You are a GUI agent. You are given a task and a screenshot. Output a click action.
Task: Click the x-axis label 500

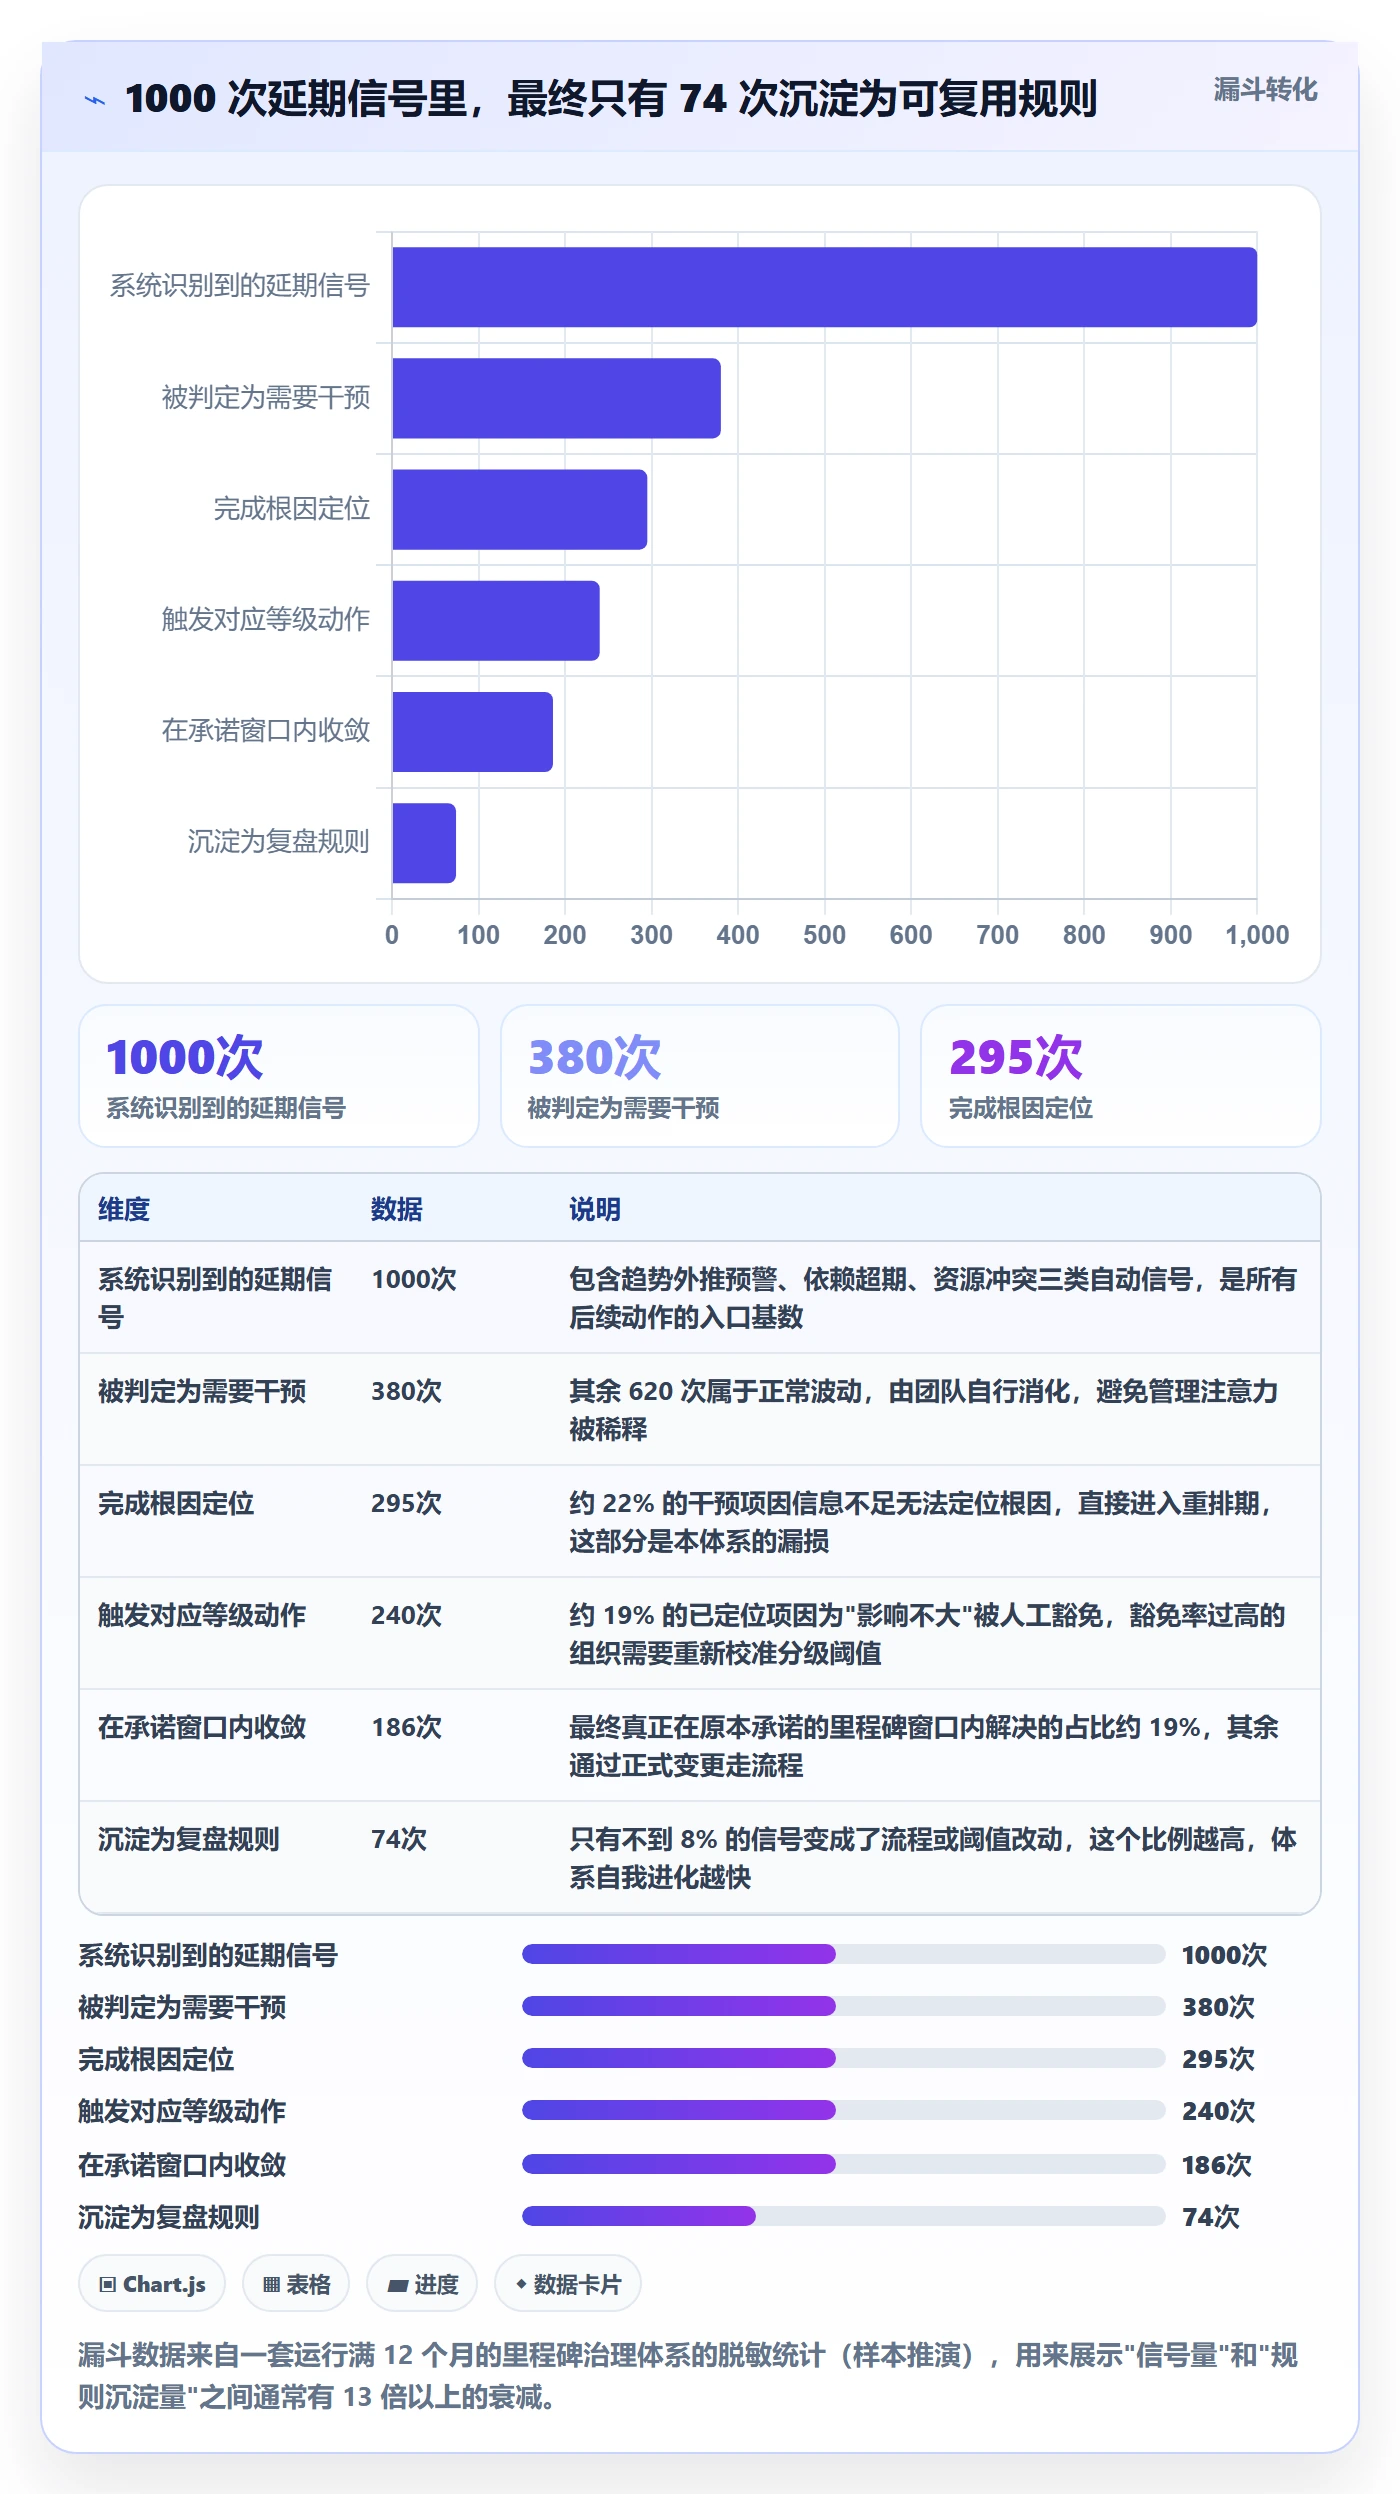pos(824,935)
